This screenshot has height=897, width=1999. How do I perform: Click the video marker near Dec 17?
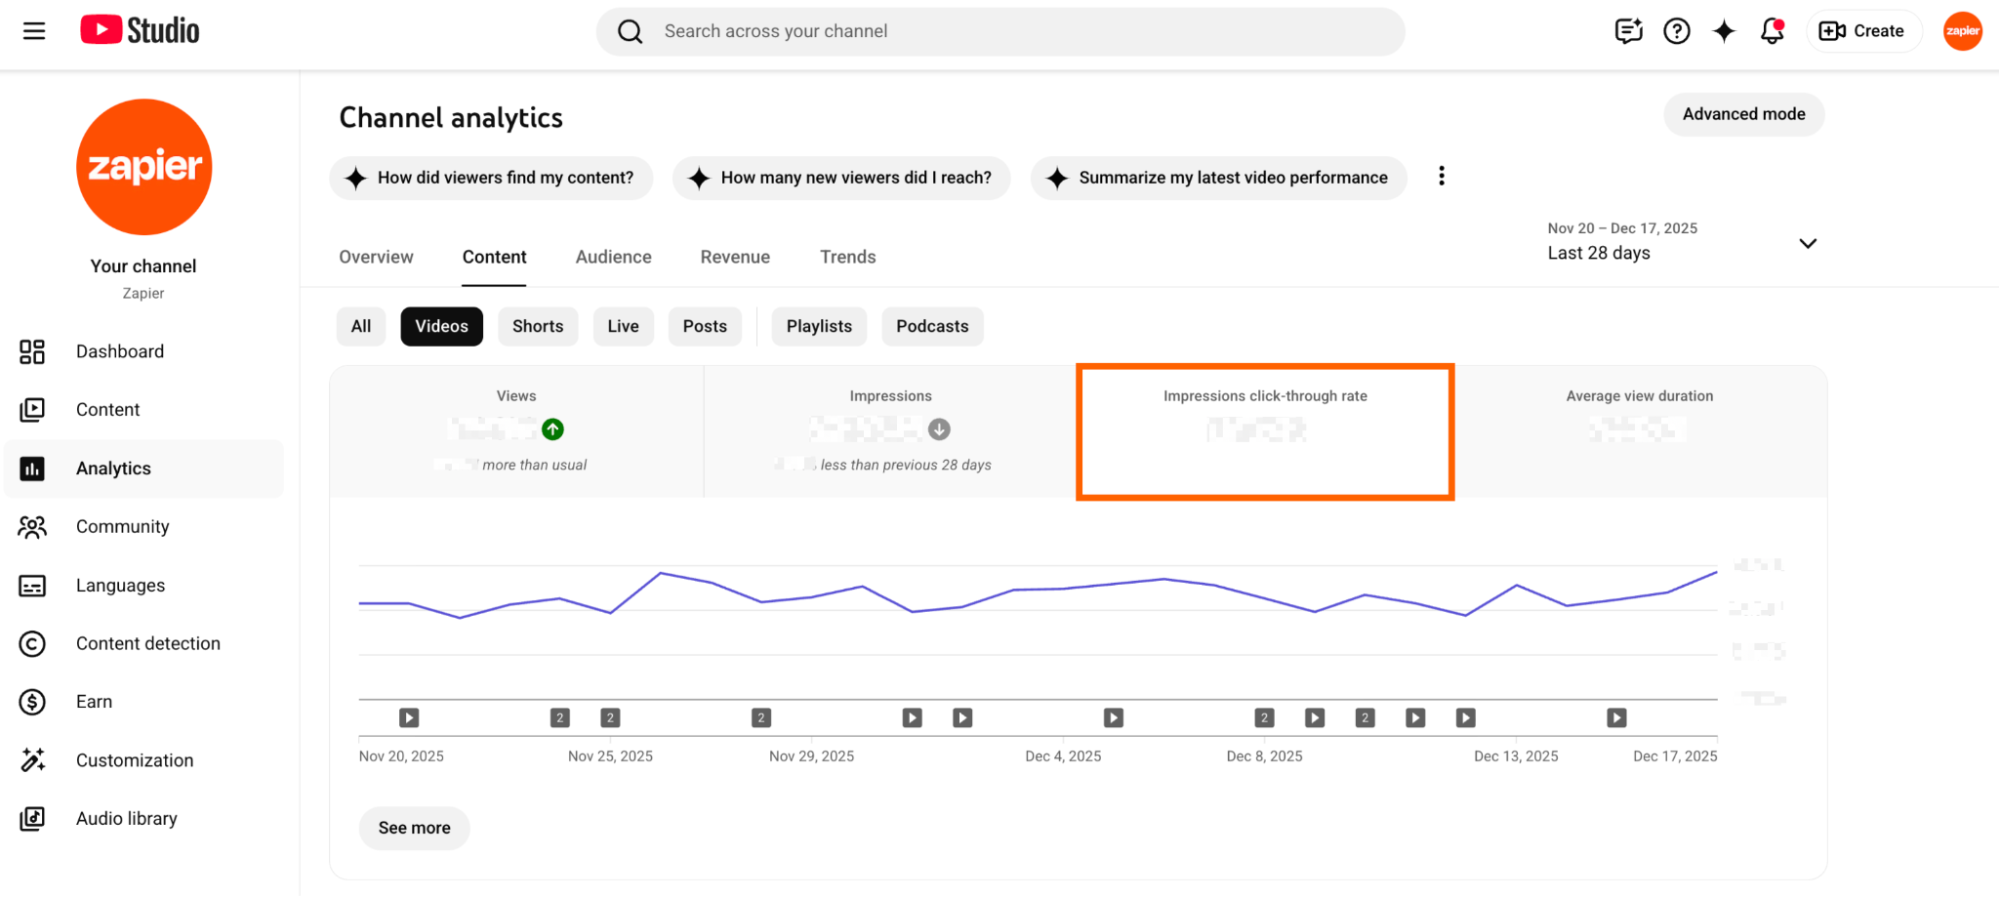[1617, 717]
